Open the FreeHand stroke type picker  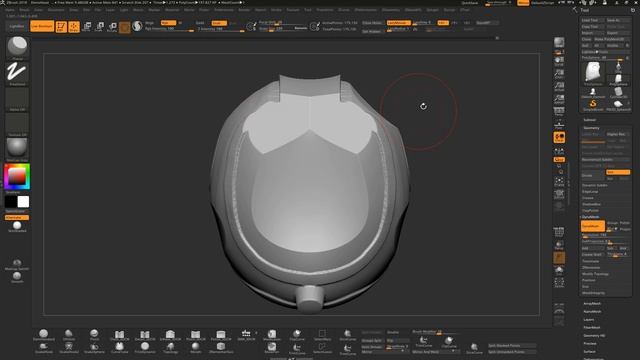point(17,73)
